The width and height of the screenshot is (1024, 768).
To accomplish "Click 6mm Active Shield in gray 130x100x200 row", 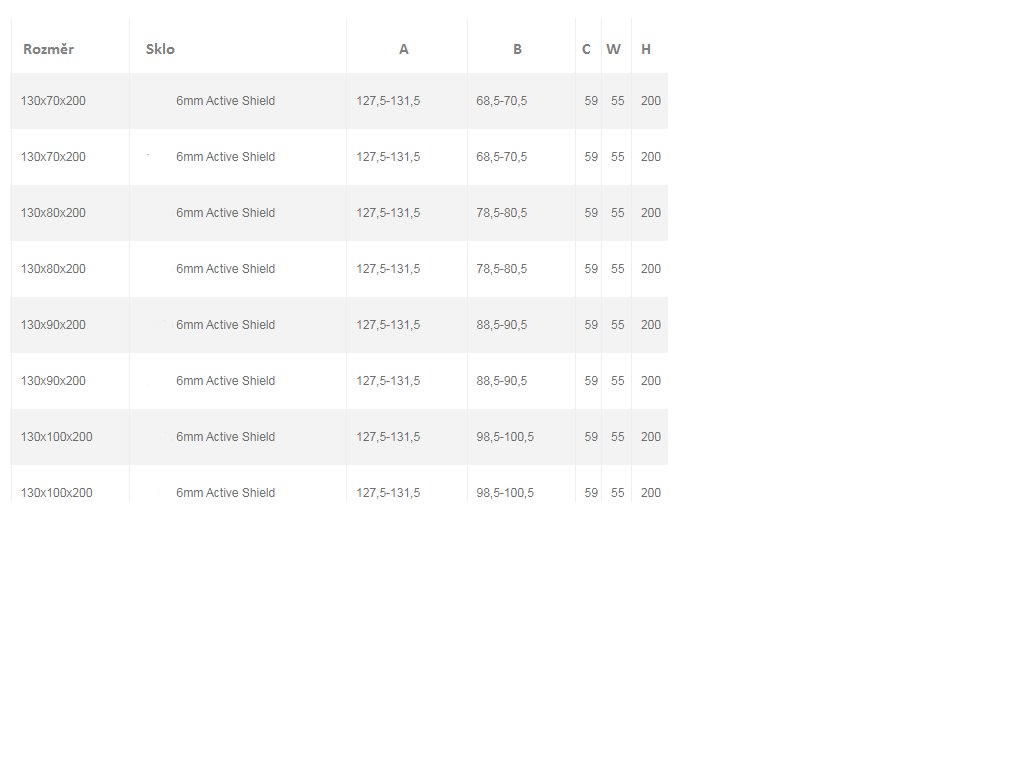I will 225,437.
